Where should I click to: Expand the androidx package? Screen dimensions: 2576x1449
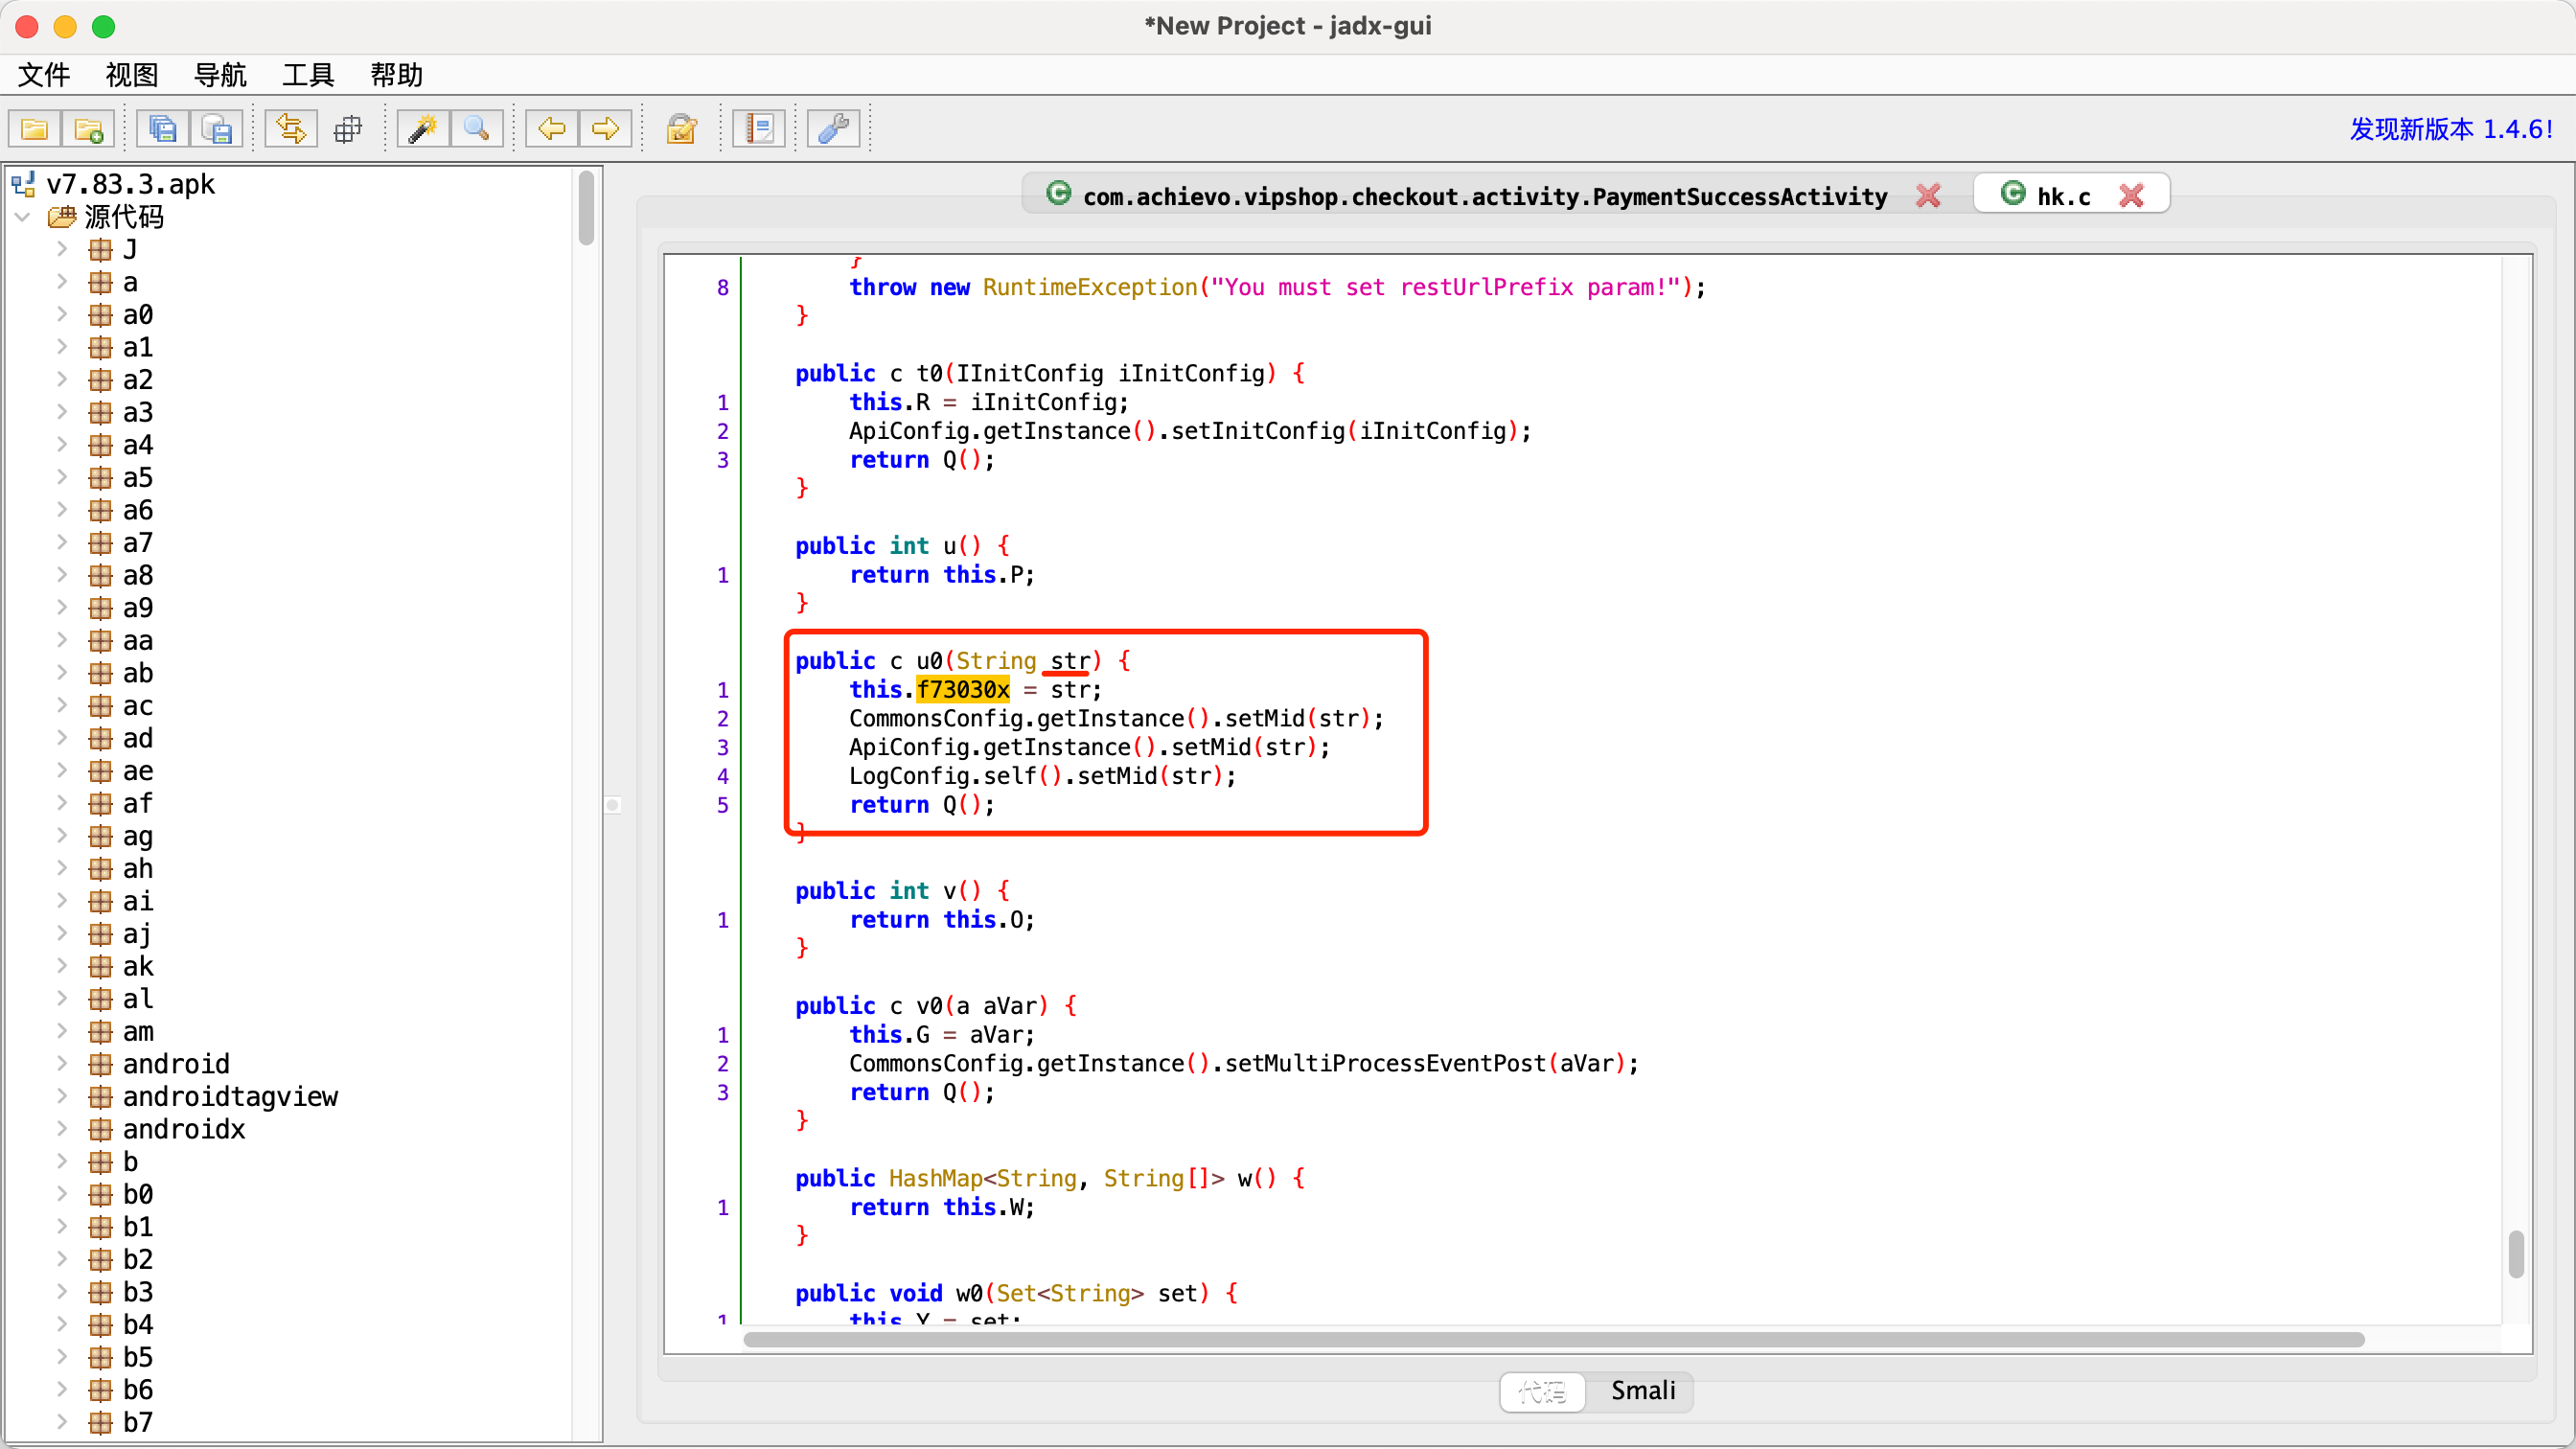(x=62, y=1129)
